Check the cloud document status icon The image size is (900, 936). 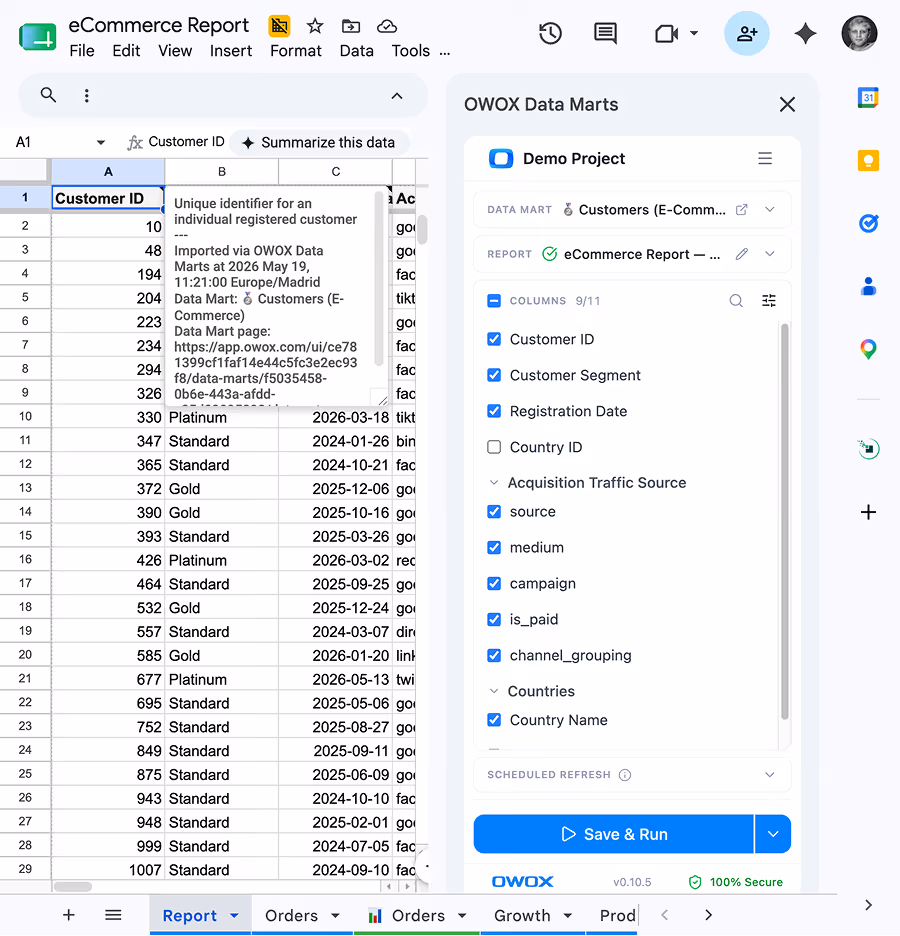[387, 26]
